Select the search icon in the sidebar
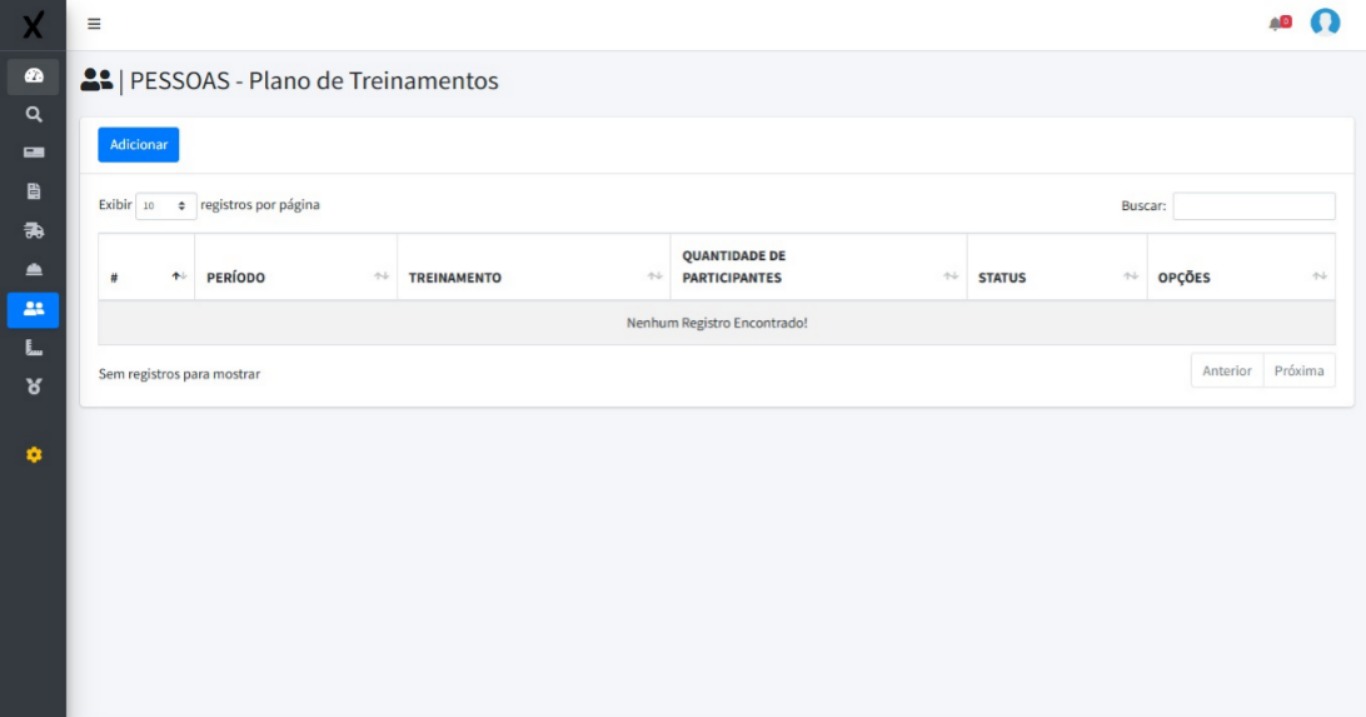 click(x=33, y=113)
